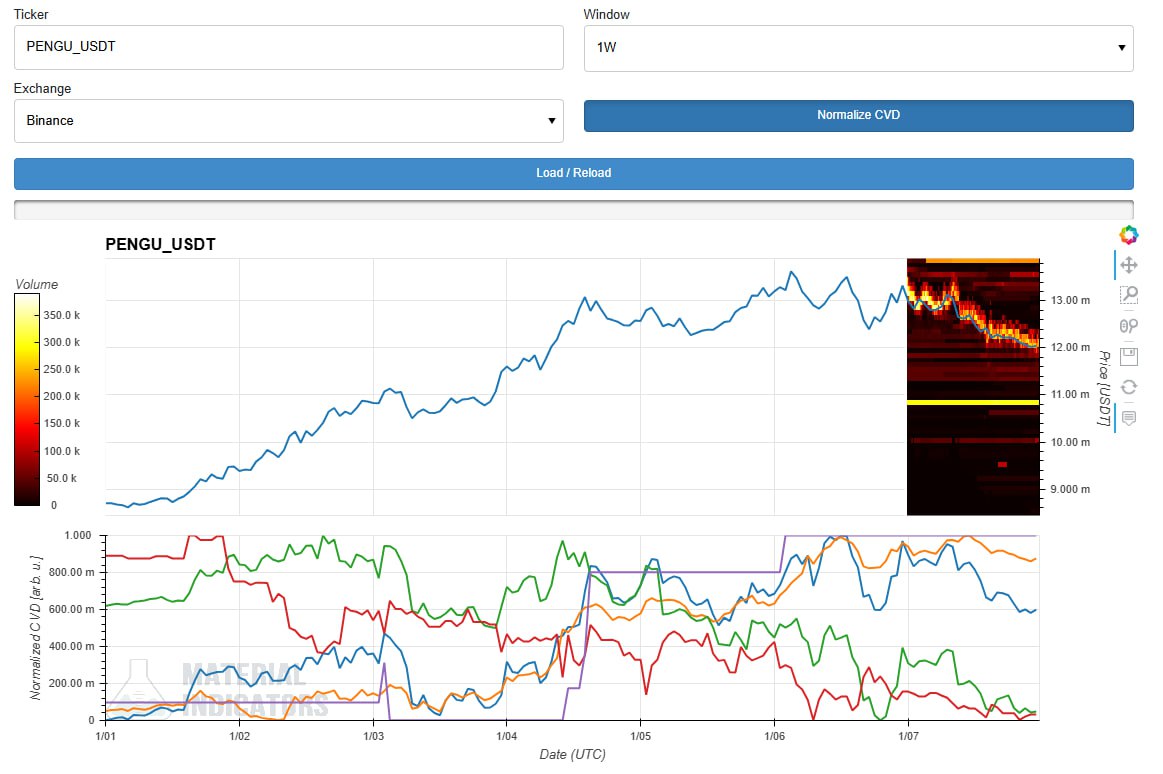The image size is (1163, 774).
Task: Click the 350.0 k volume legend label
Action: (62, 315)
